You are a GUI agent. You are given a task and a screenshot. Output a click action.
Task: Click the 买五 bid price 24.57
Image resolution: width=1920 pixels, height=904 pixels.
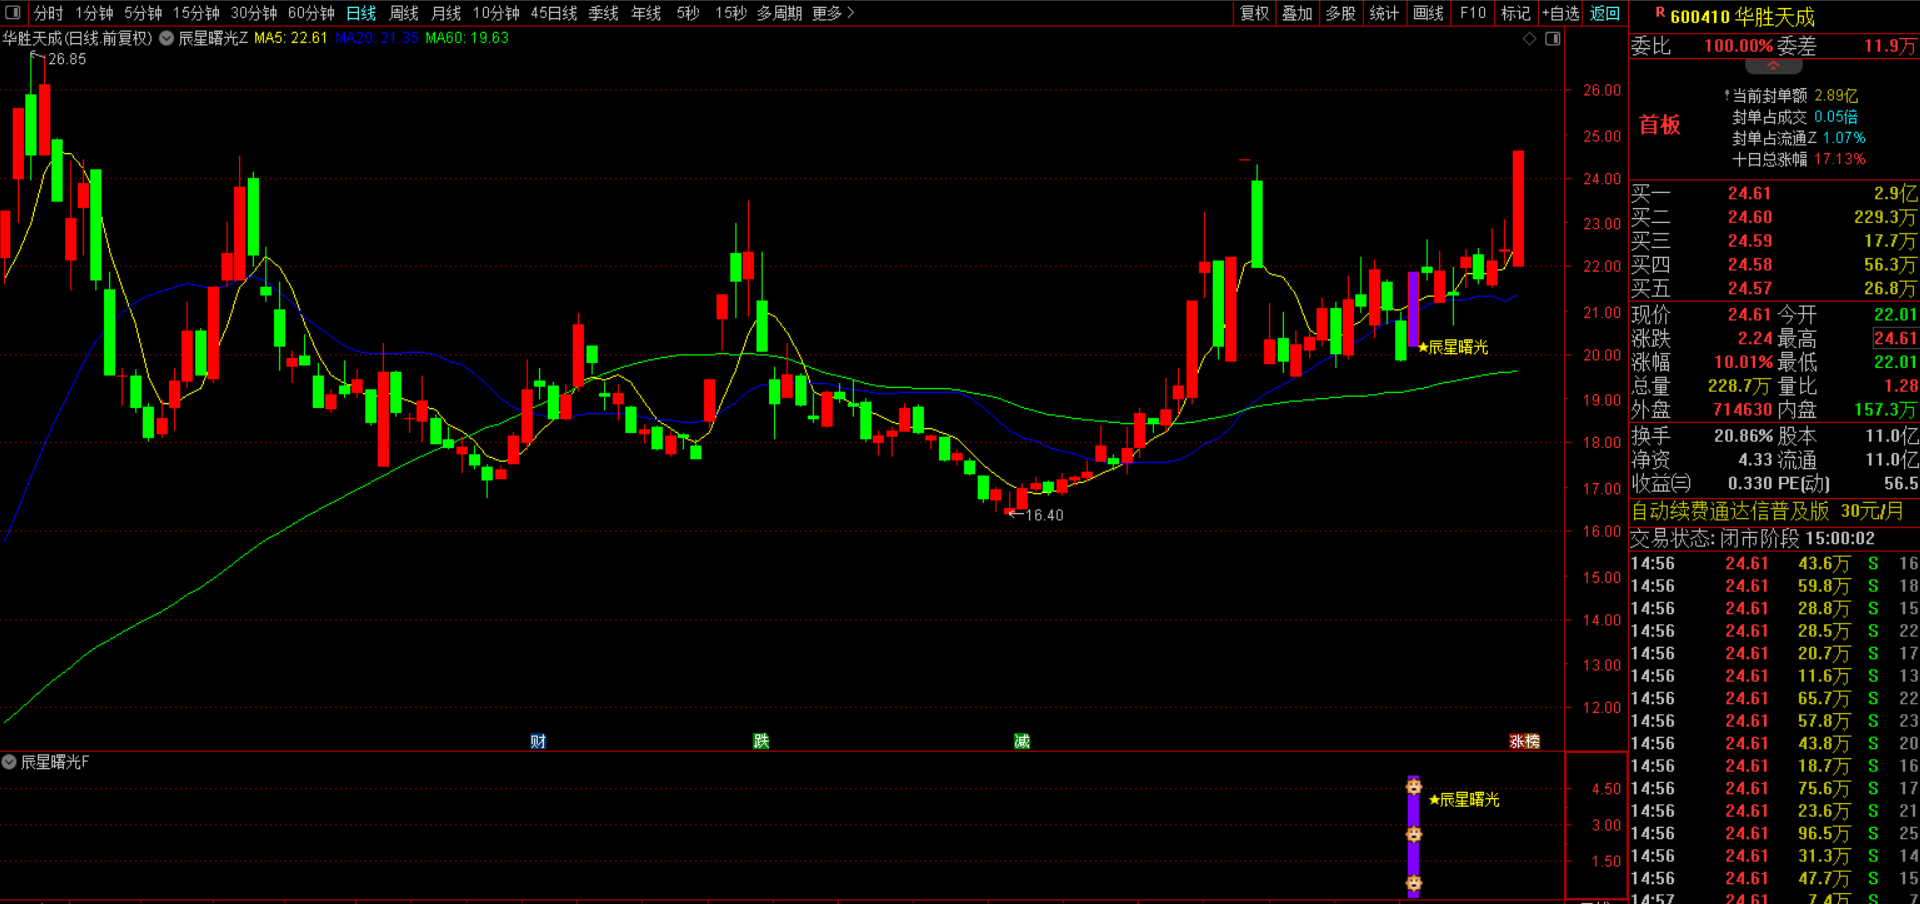1749,288
